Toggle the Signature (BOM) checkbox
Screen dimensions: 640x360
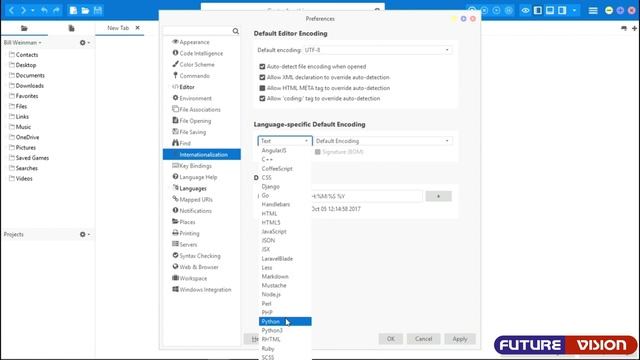(318, 152)
